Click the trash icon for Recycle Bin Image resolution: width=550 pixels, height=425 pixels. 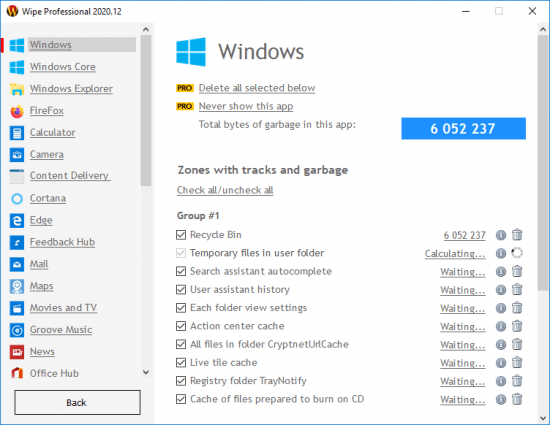(517, 235)
